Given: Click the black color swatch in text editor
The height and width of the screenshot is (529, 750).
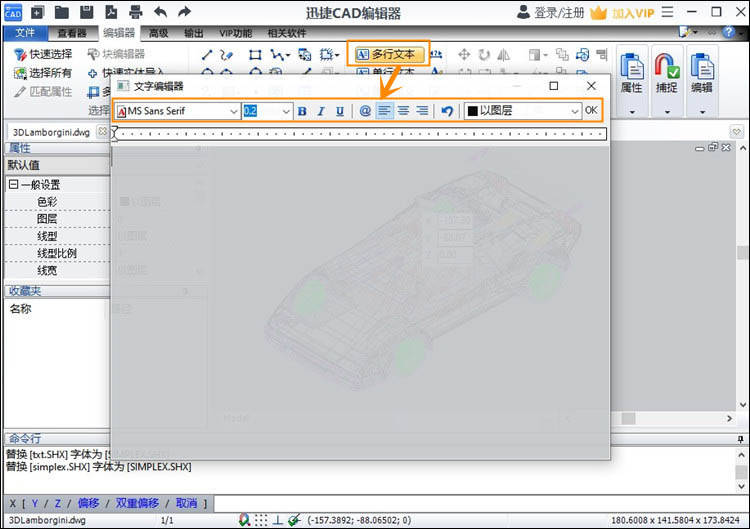Looking at the screenshot, I should pos(473,111).
